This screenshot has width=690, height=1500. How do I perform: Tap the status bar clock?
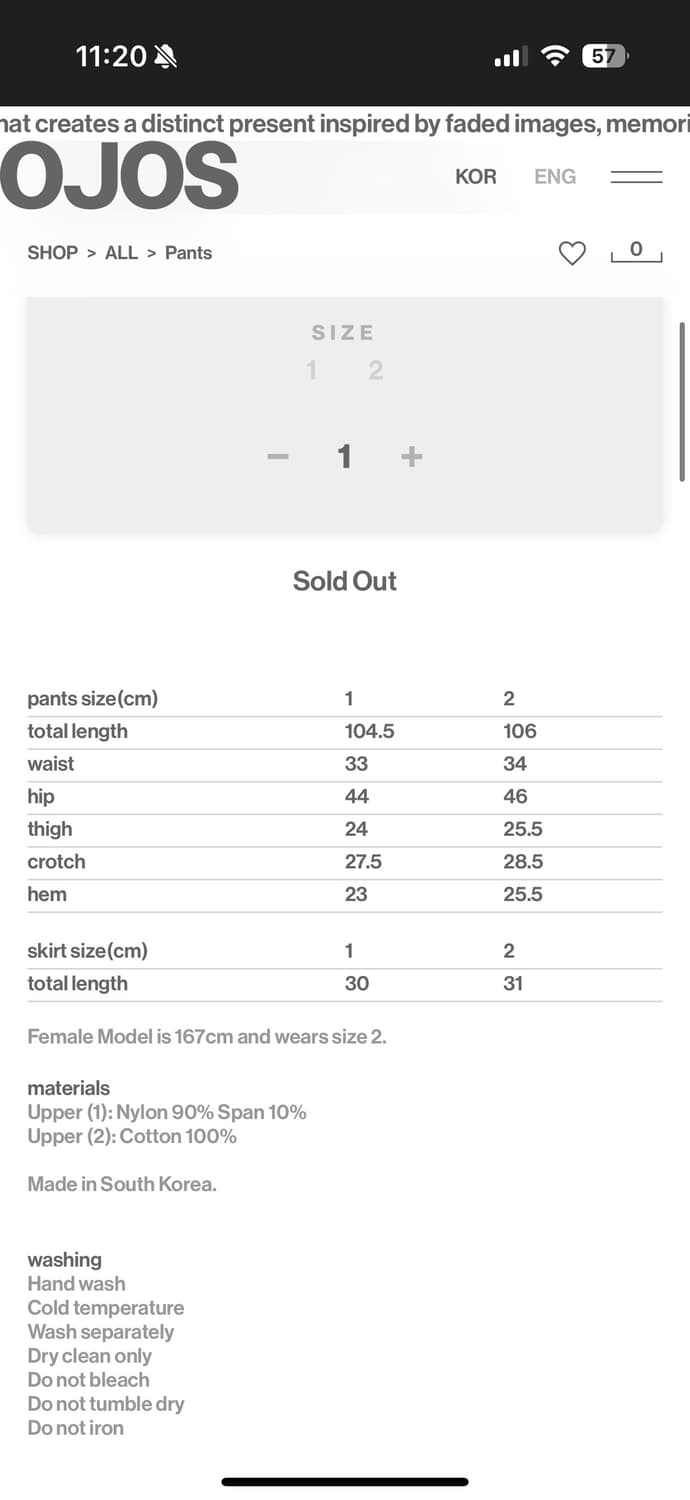tap(111, 56)
